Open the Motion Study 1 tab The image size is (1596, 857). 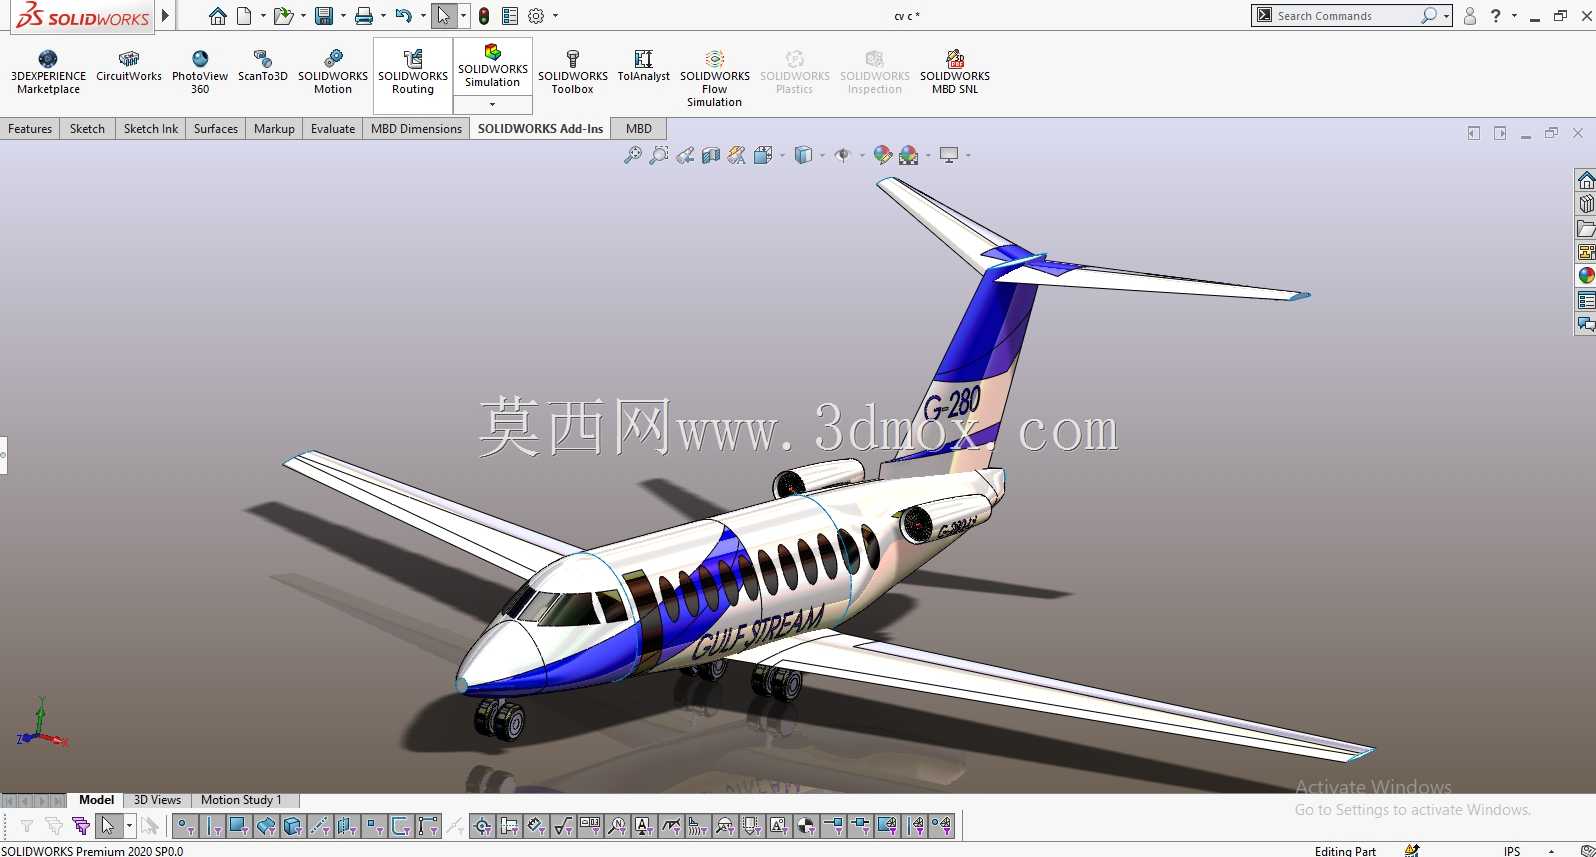click(x=241, y=800)
